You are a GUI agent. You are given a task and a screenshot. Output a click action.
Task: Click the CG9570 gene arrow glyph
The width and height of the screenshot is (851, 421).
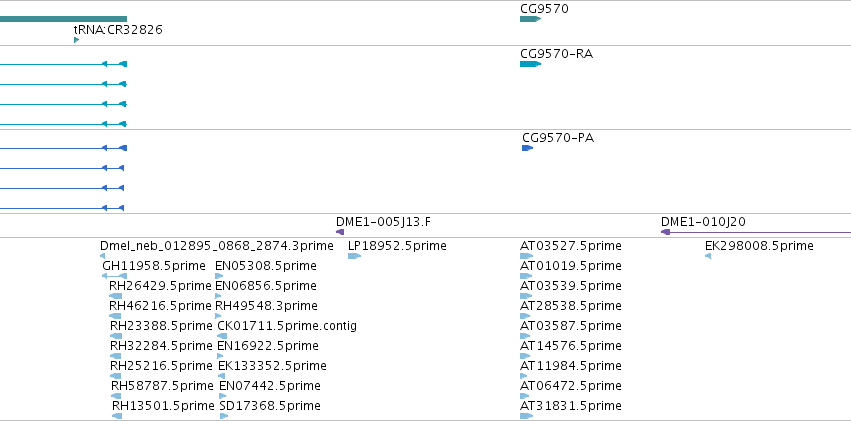(530, 19)
